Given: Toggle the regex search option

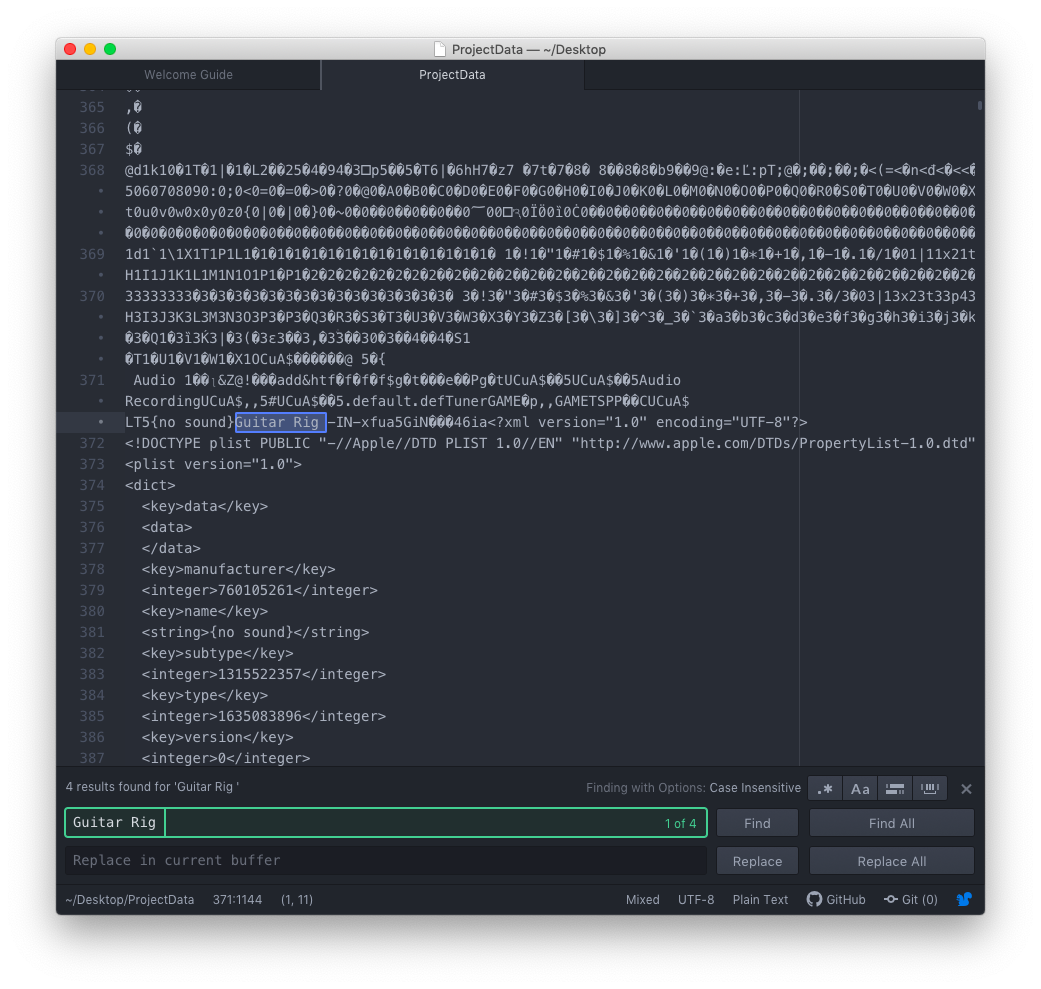Looking at the screenshot, I should point(825,789).
